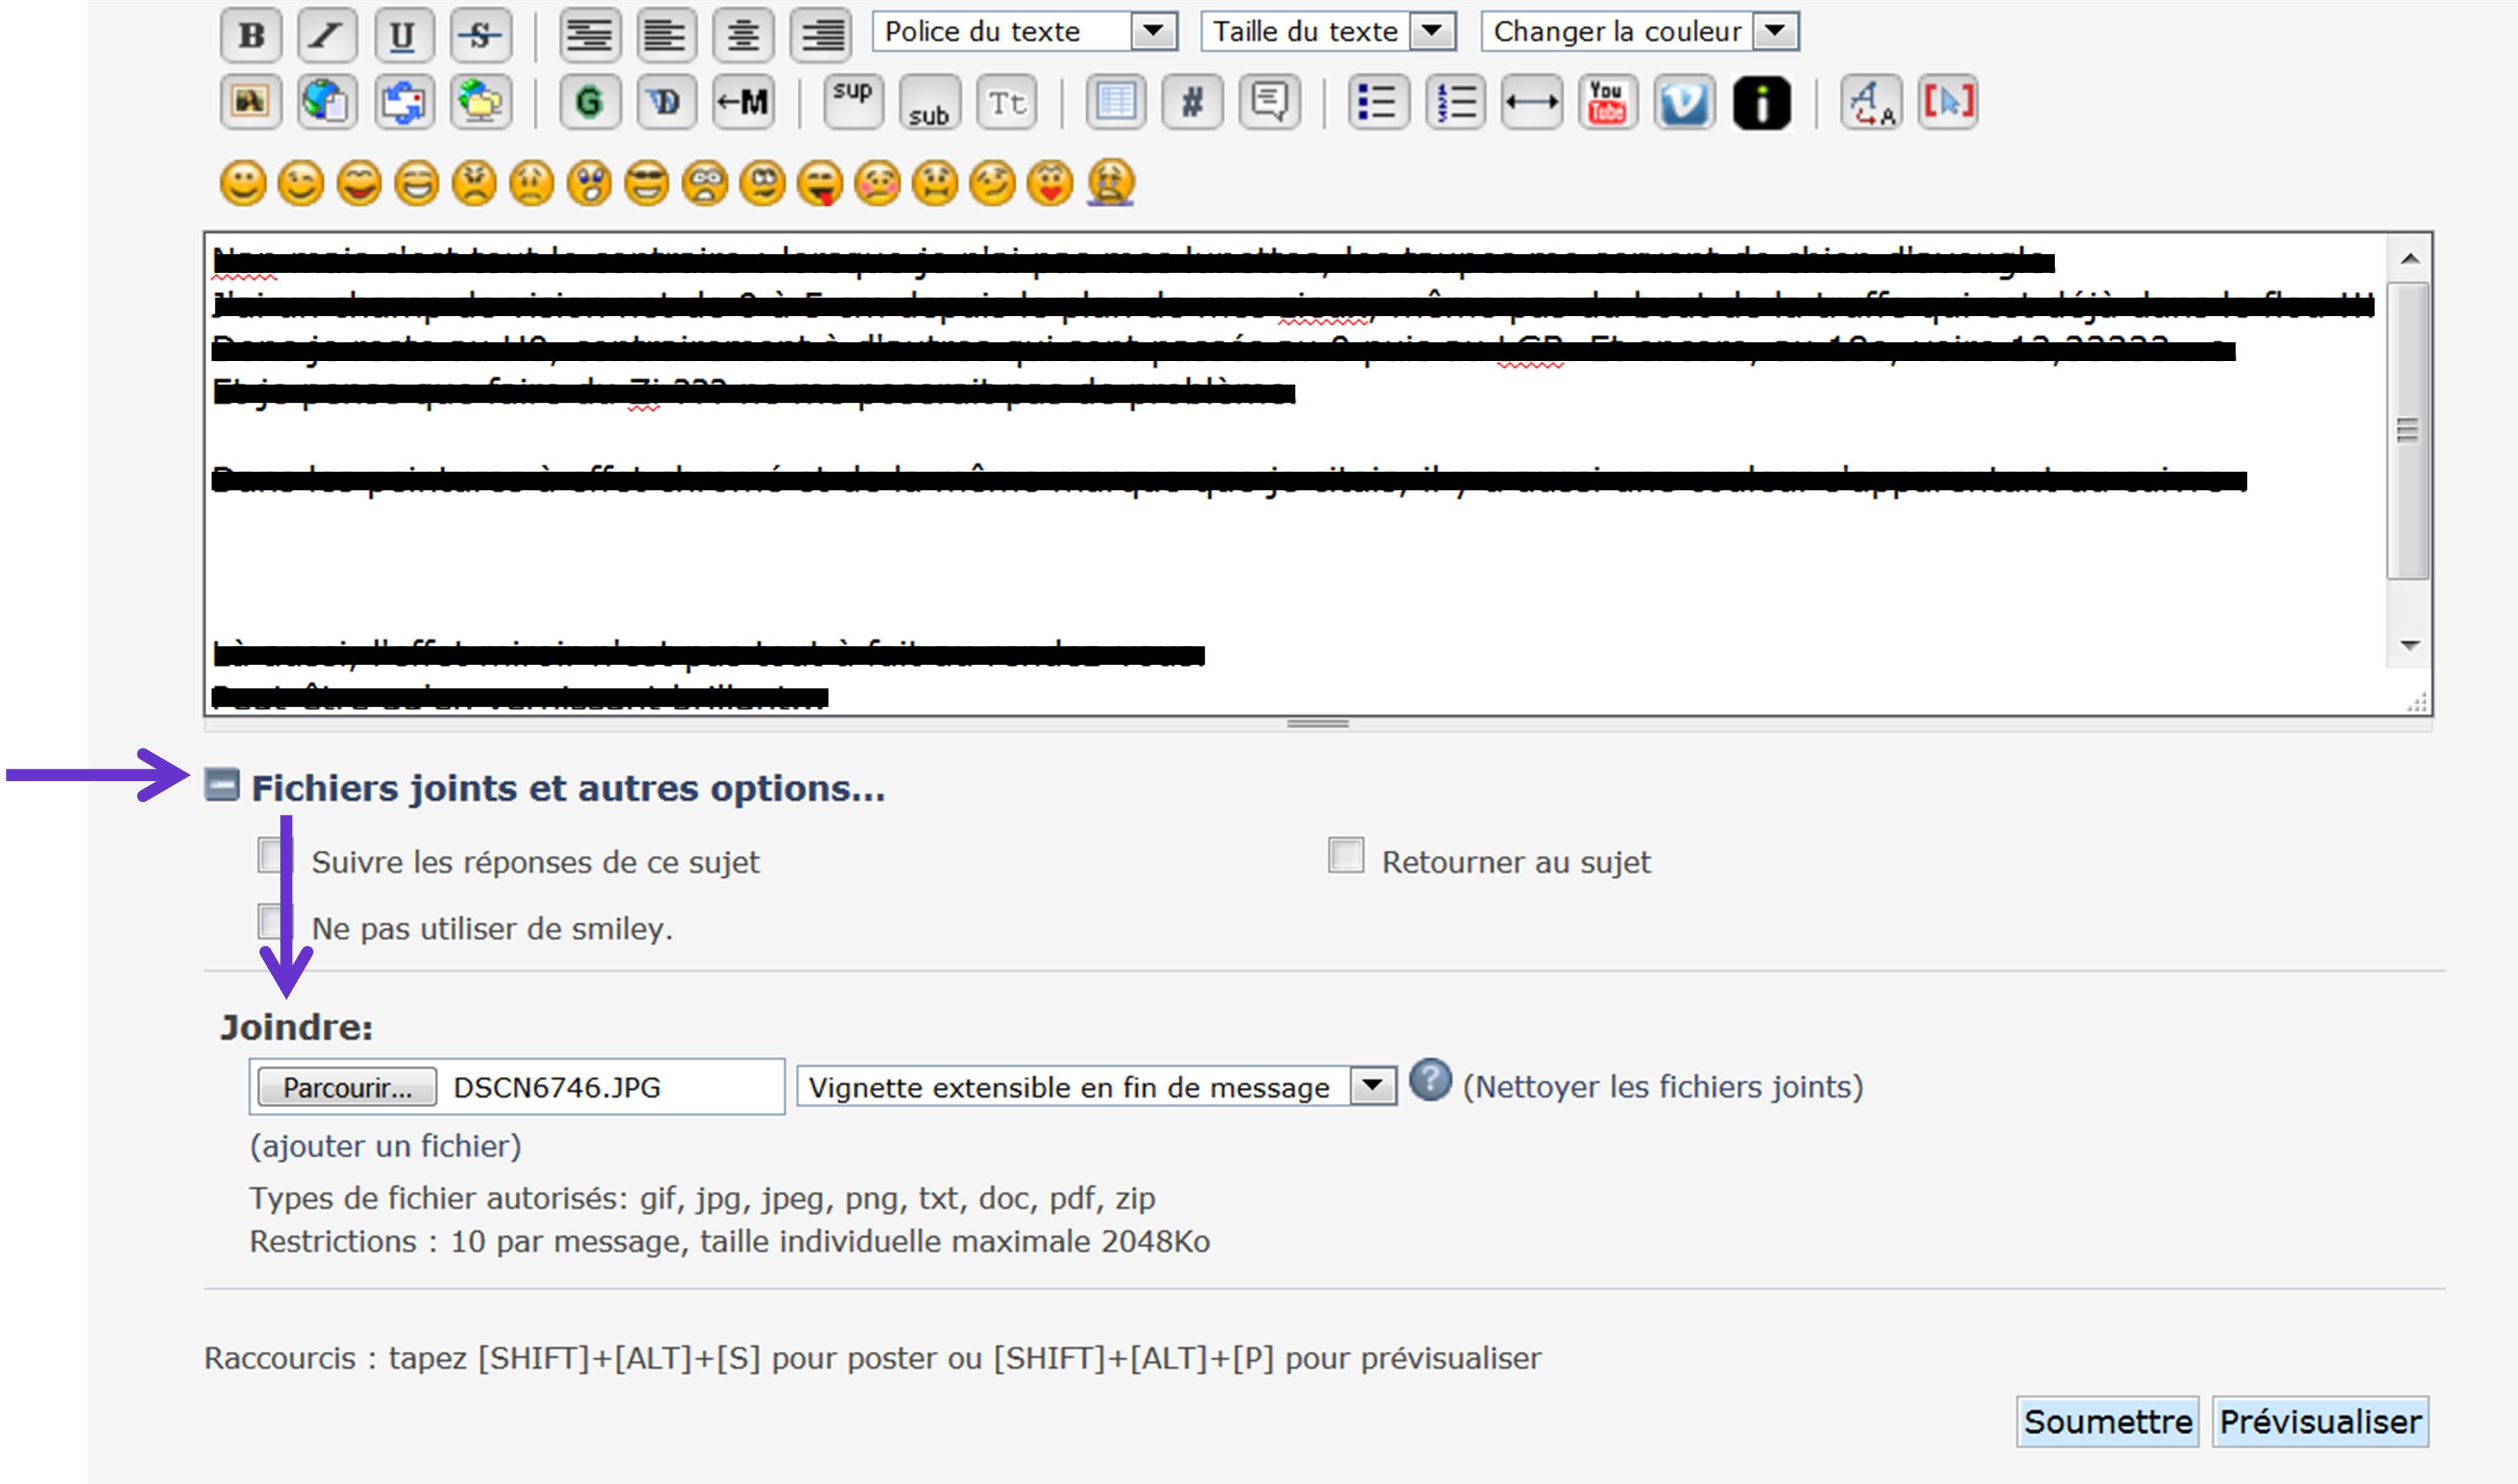Add glow effect with G button
The image size is (2518, 1484).
tap(590, 102)
